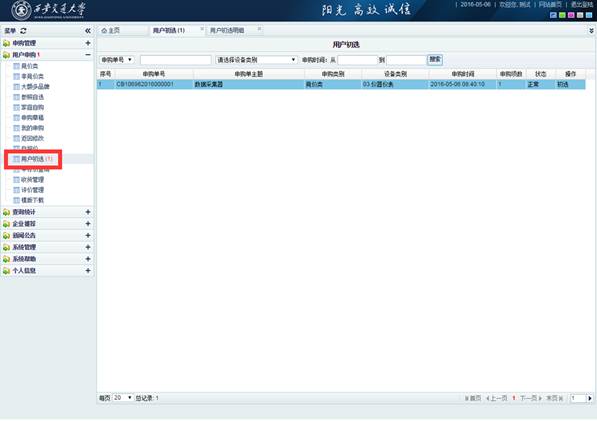Click 下一页 next page link

point(531,398)
